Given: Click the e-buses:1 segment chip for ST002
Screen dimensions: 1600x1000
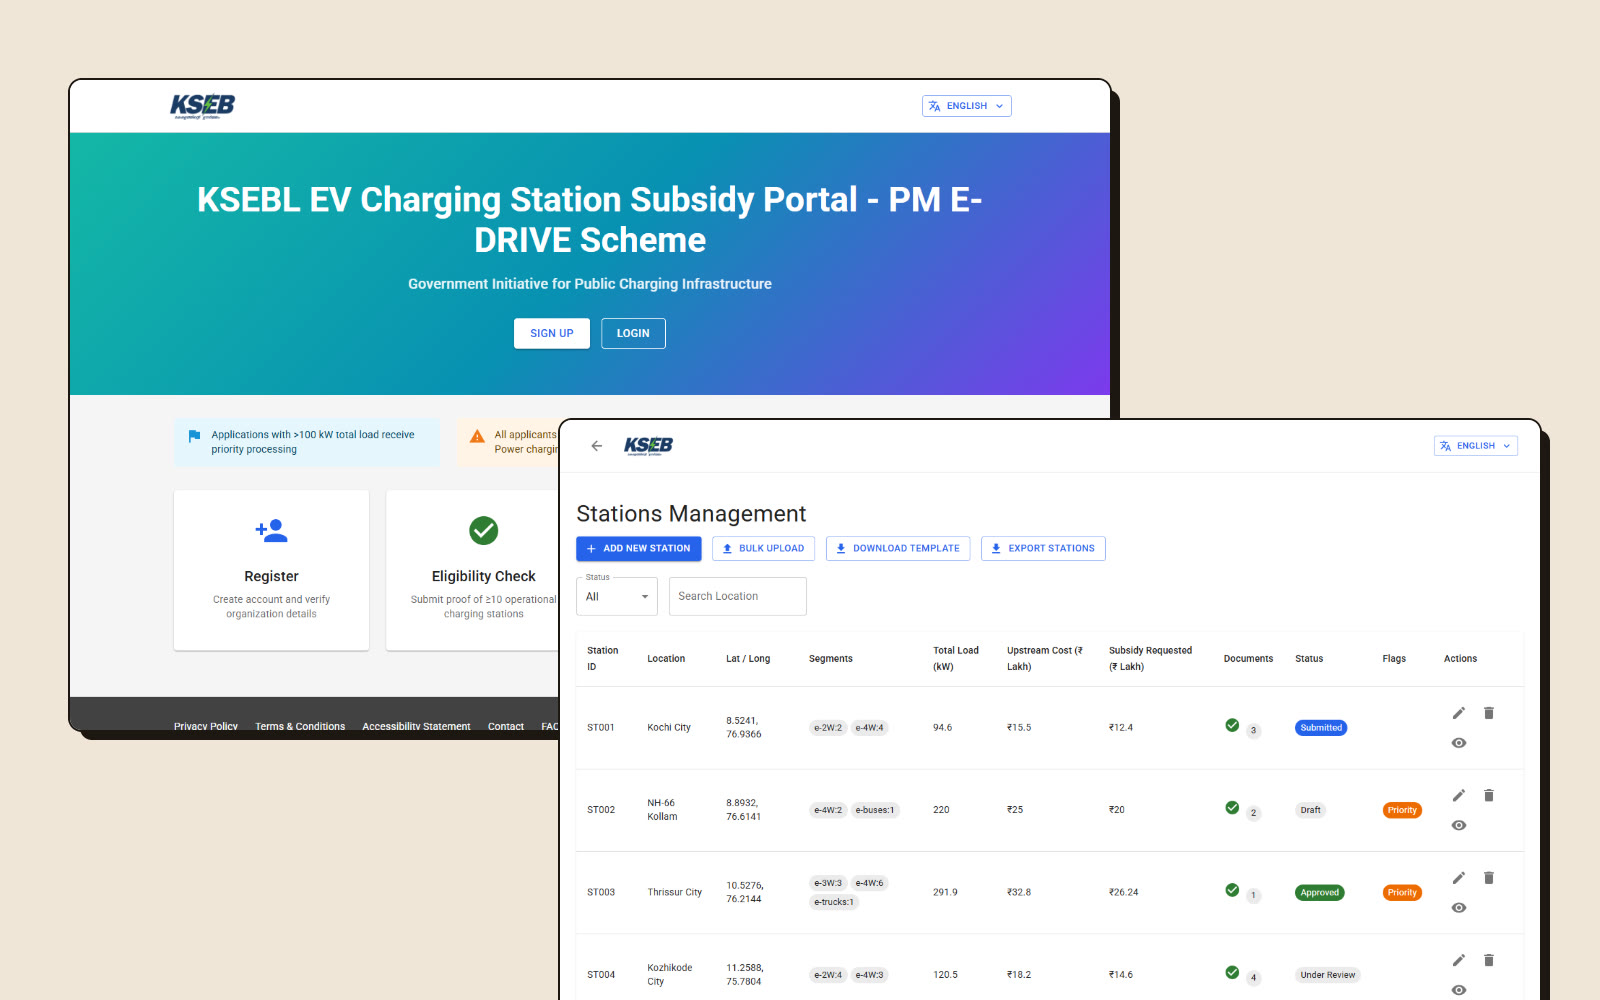Looking at the screenshot, I should (x=875, y=810).
